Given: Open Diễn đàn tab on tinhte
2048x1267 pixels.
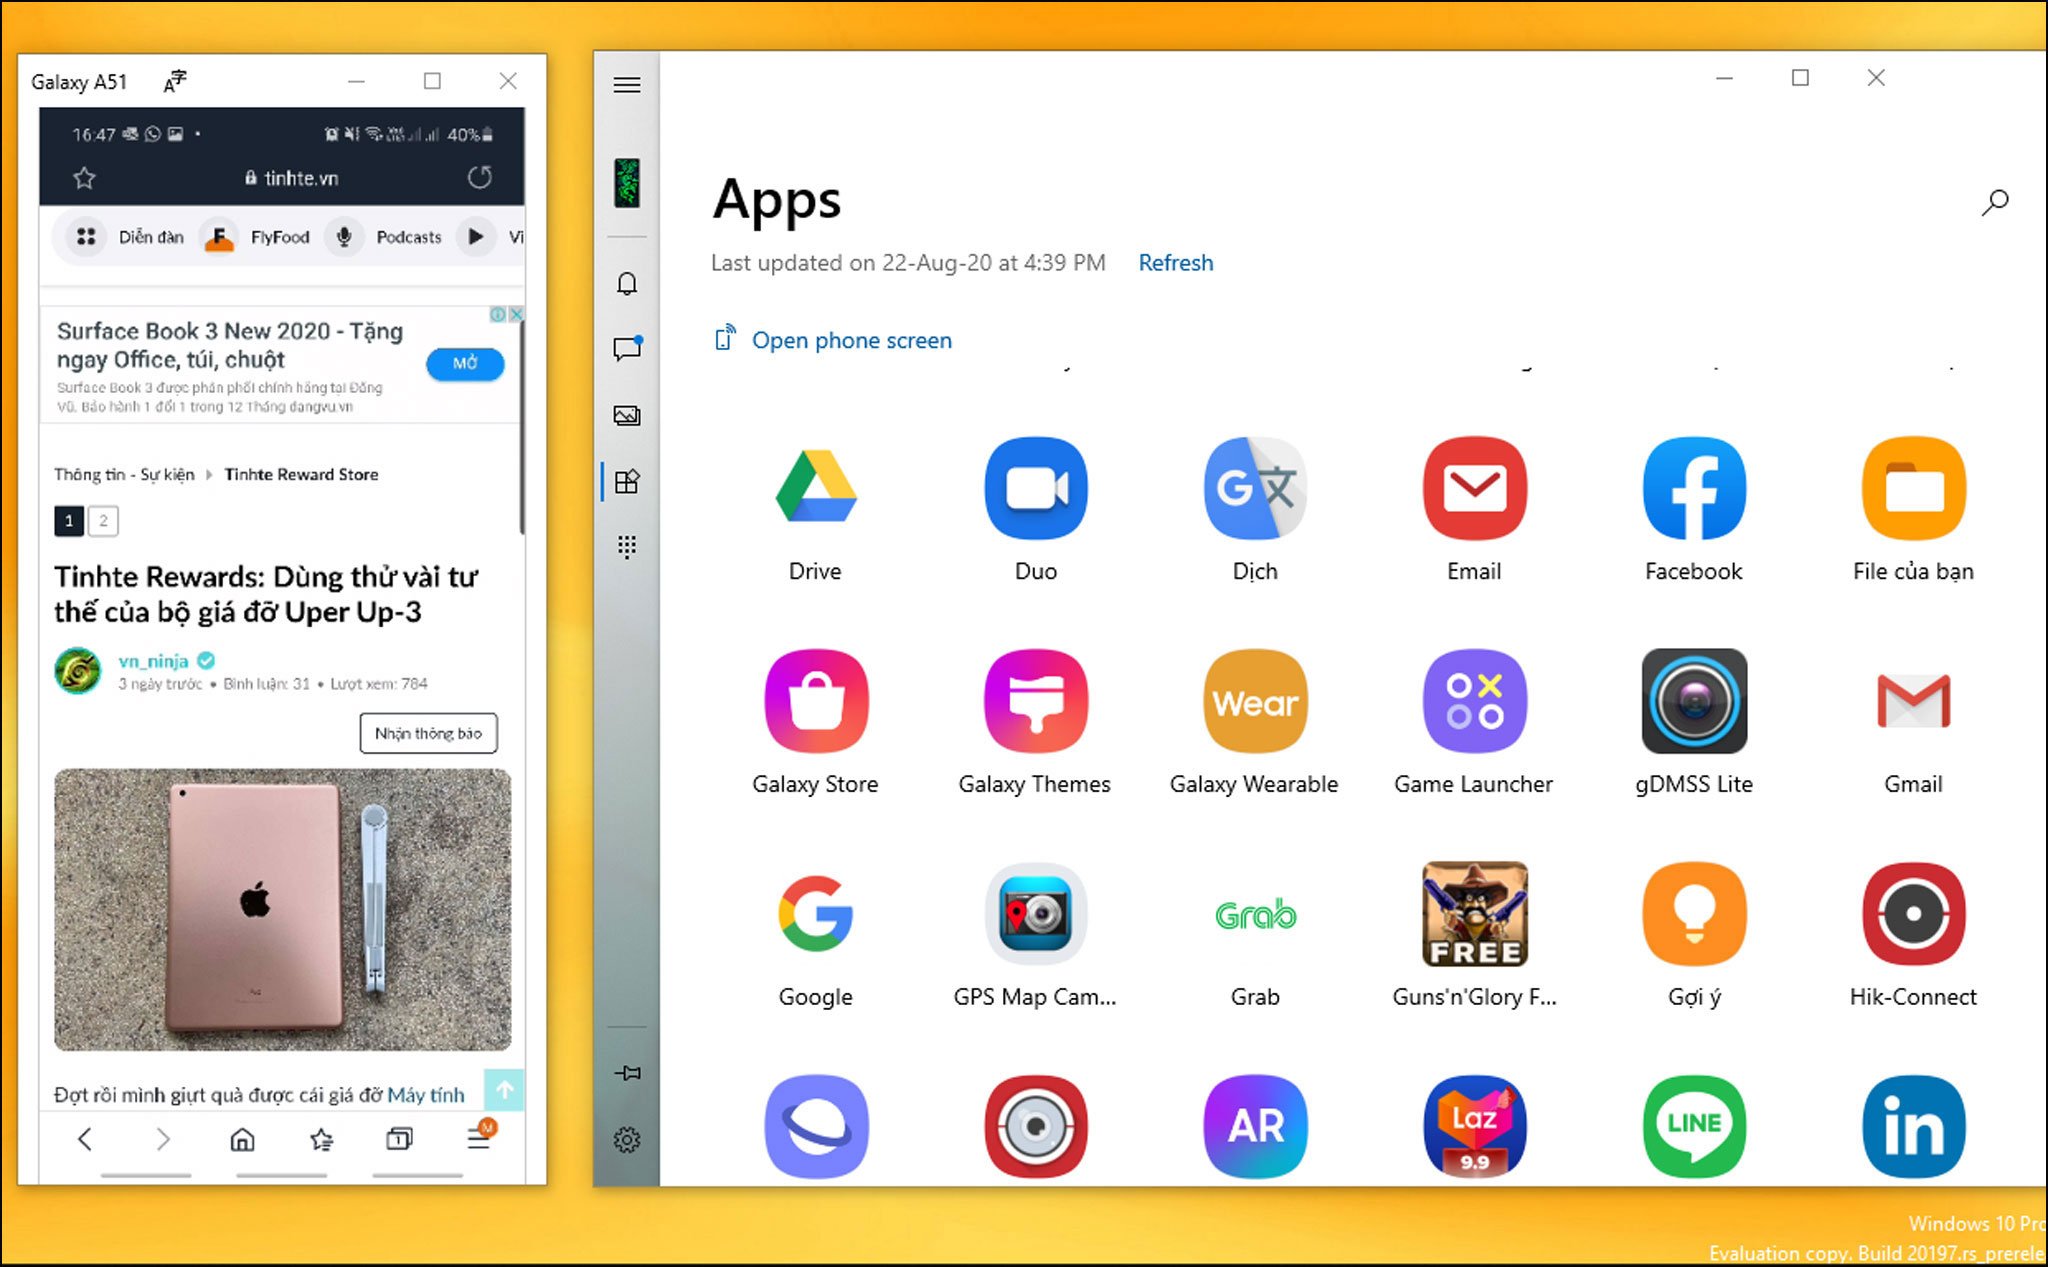Looking at the screenshot, I should (127, 237).
